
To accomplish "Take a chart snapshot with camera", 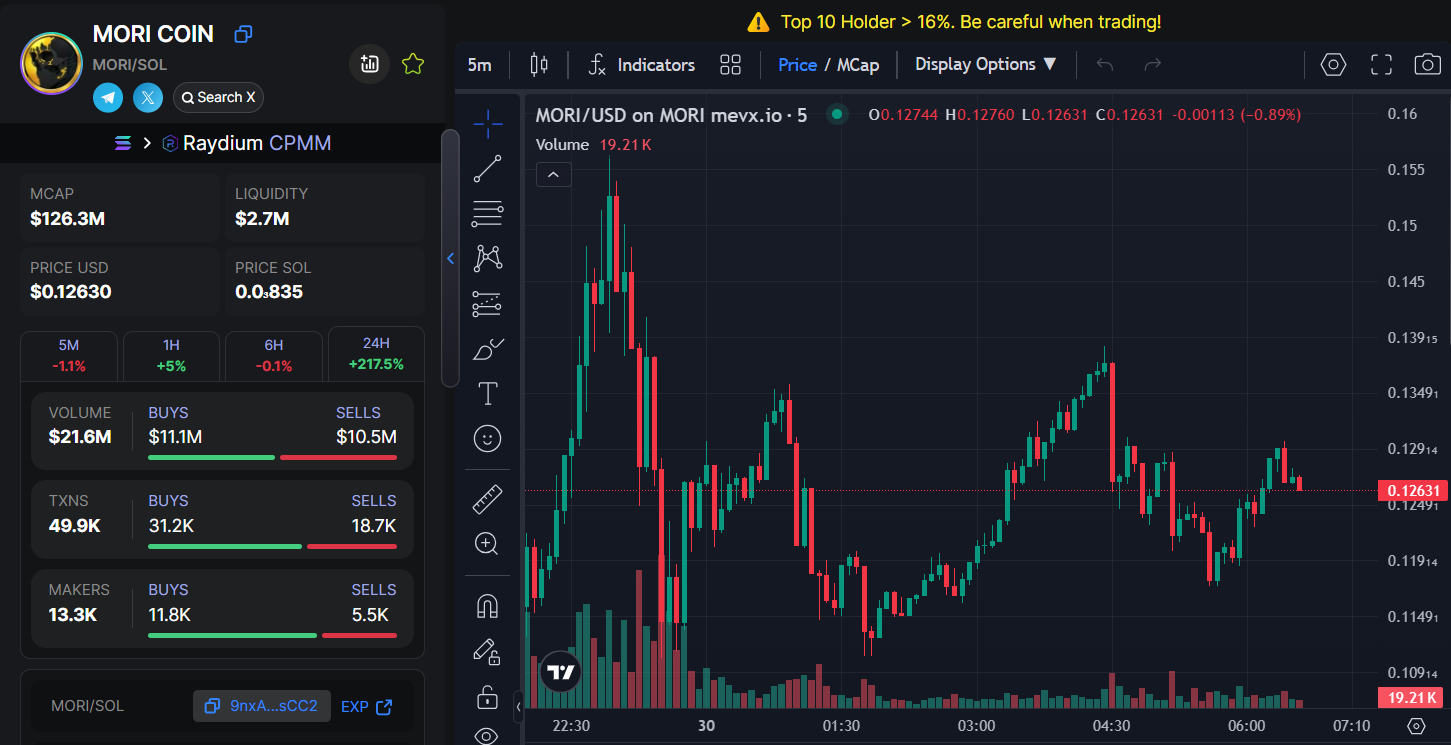I will (x=1427, y=65).
